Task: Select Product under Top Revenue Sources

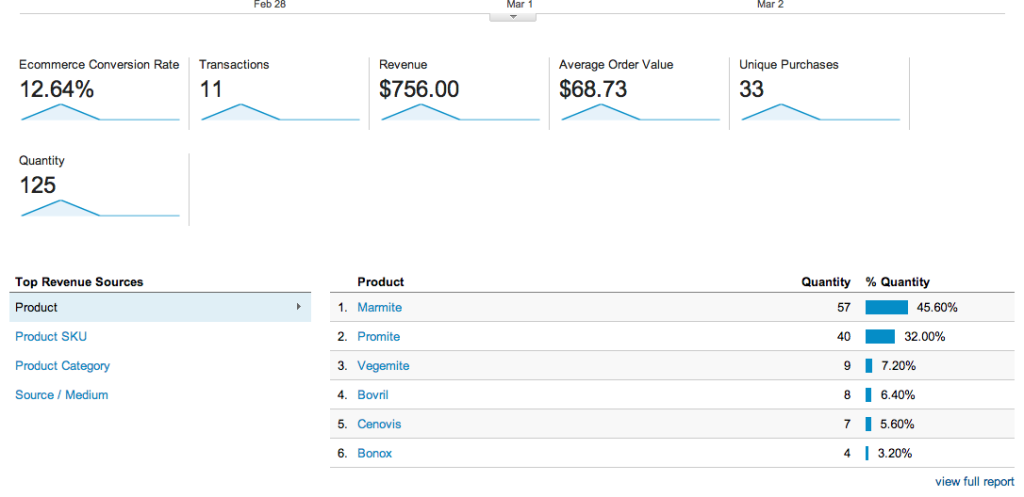Action: pyautogui.click(x=160, y=307)
